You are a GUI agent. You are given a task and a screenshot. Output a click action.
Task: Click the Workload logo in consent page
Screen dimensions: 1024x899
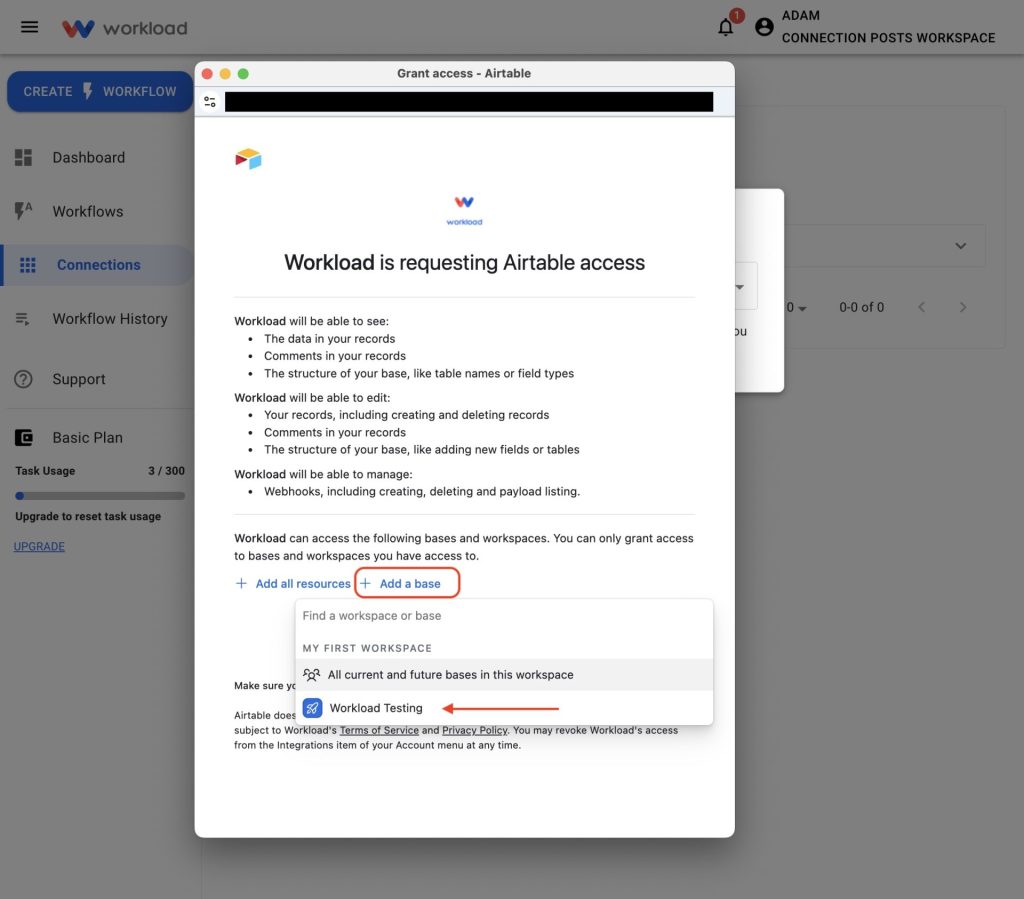pyautogui.click(x=464, y=210)
